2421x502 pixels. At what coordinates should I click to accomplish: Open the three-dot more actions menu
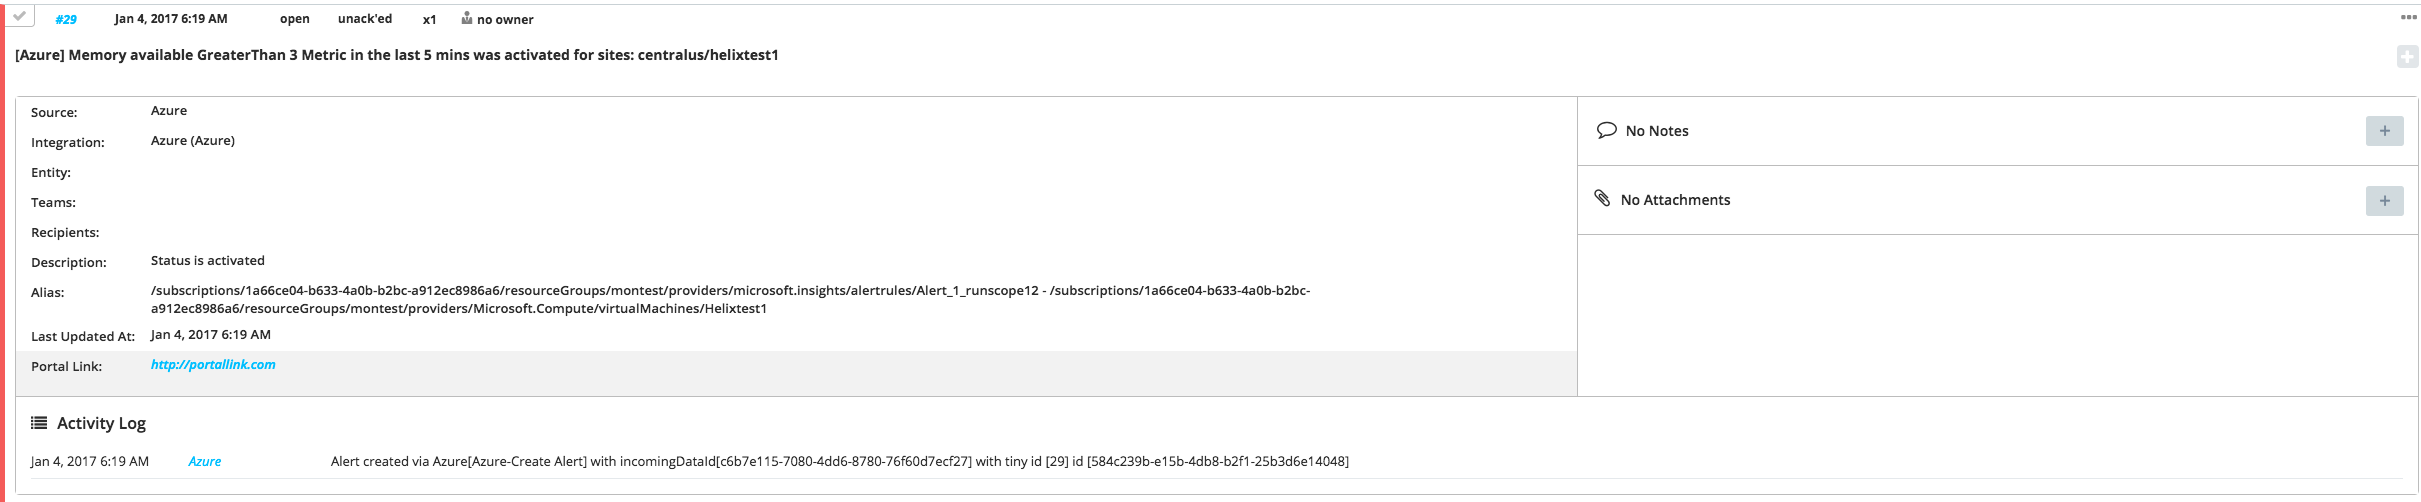[x=2408, y=17]
